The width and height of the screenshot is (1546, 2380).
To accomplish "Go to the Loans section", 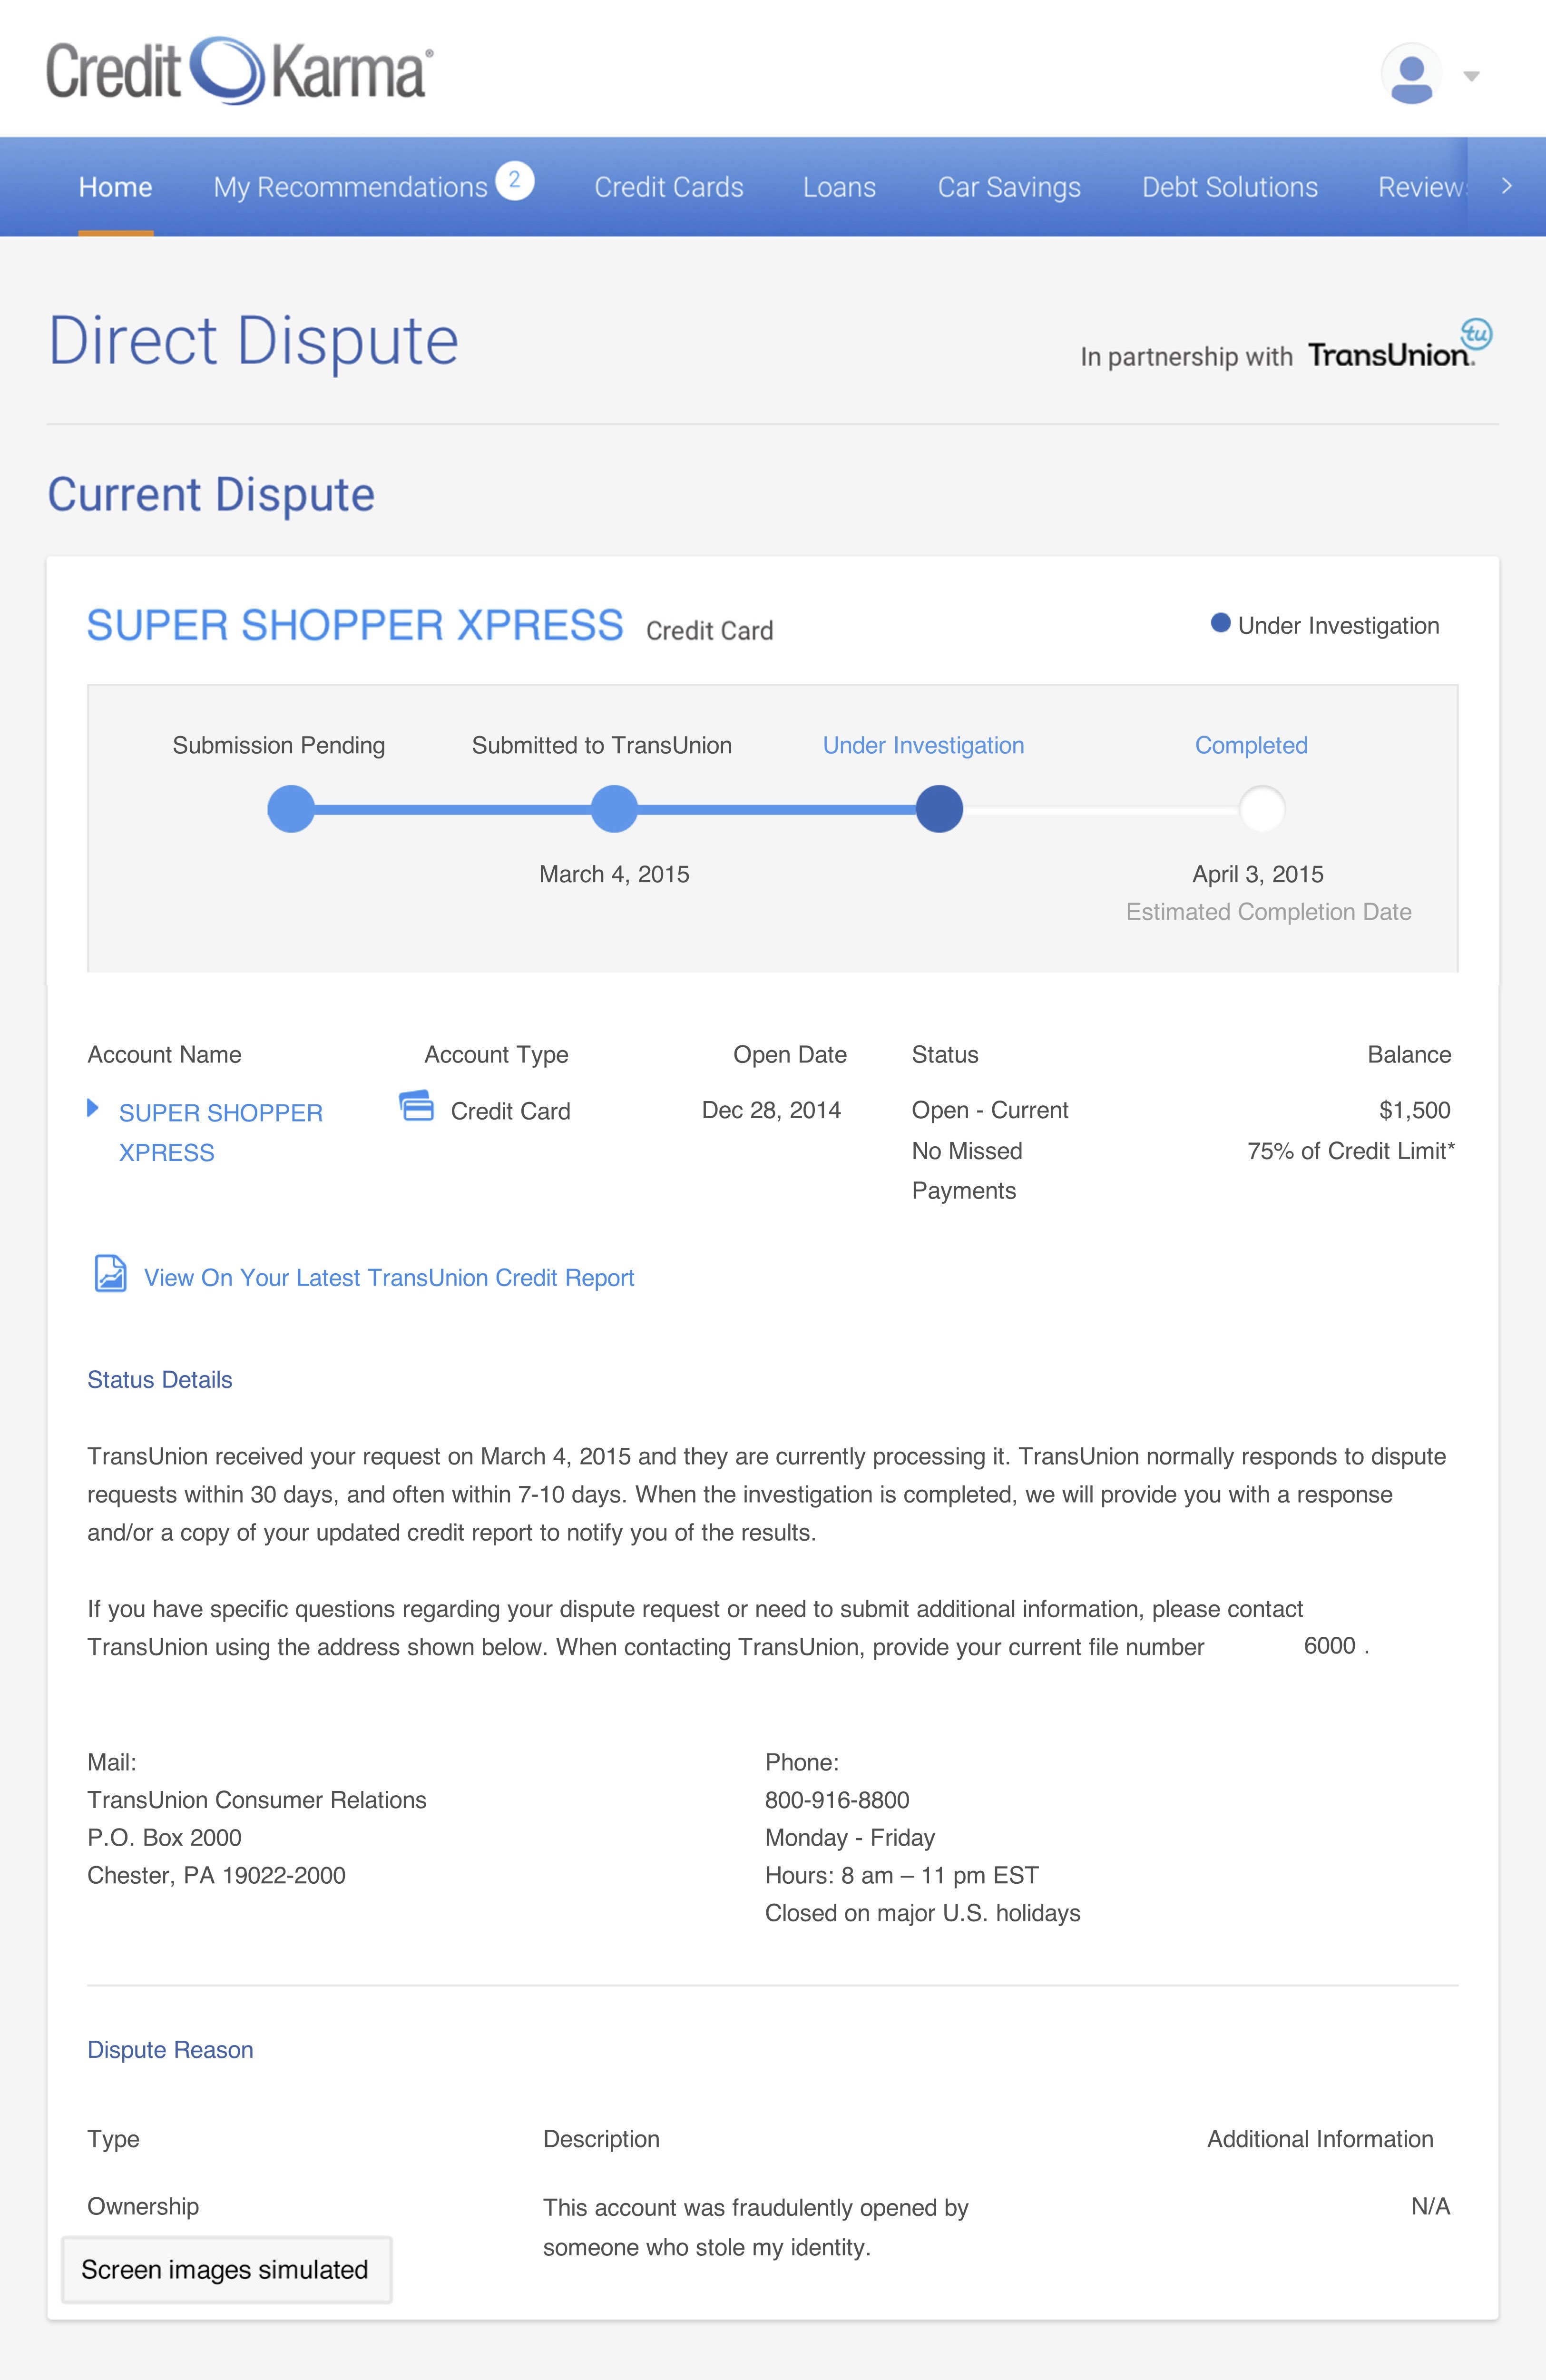I will 839,187.
